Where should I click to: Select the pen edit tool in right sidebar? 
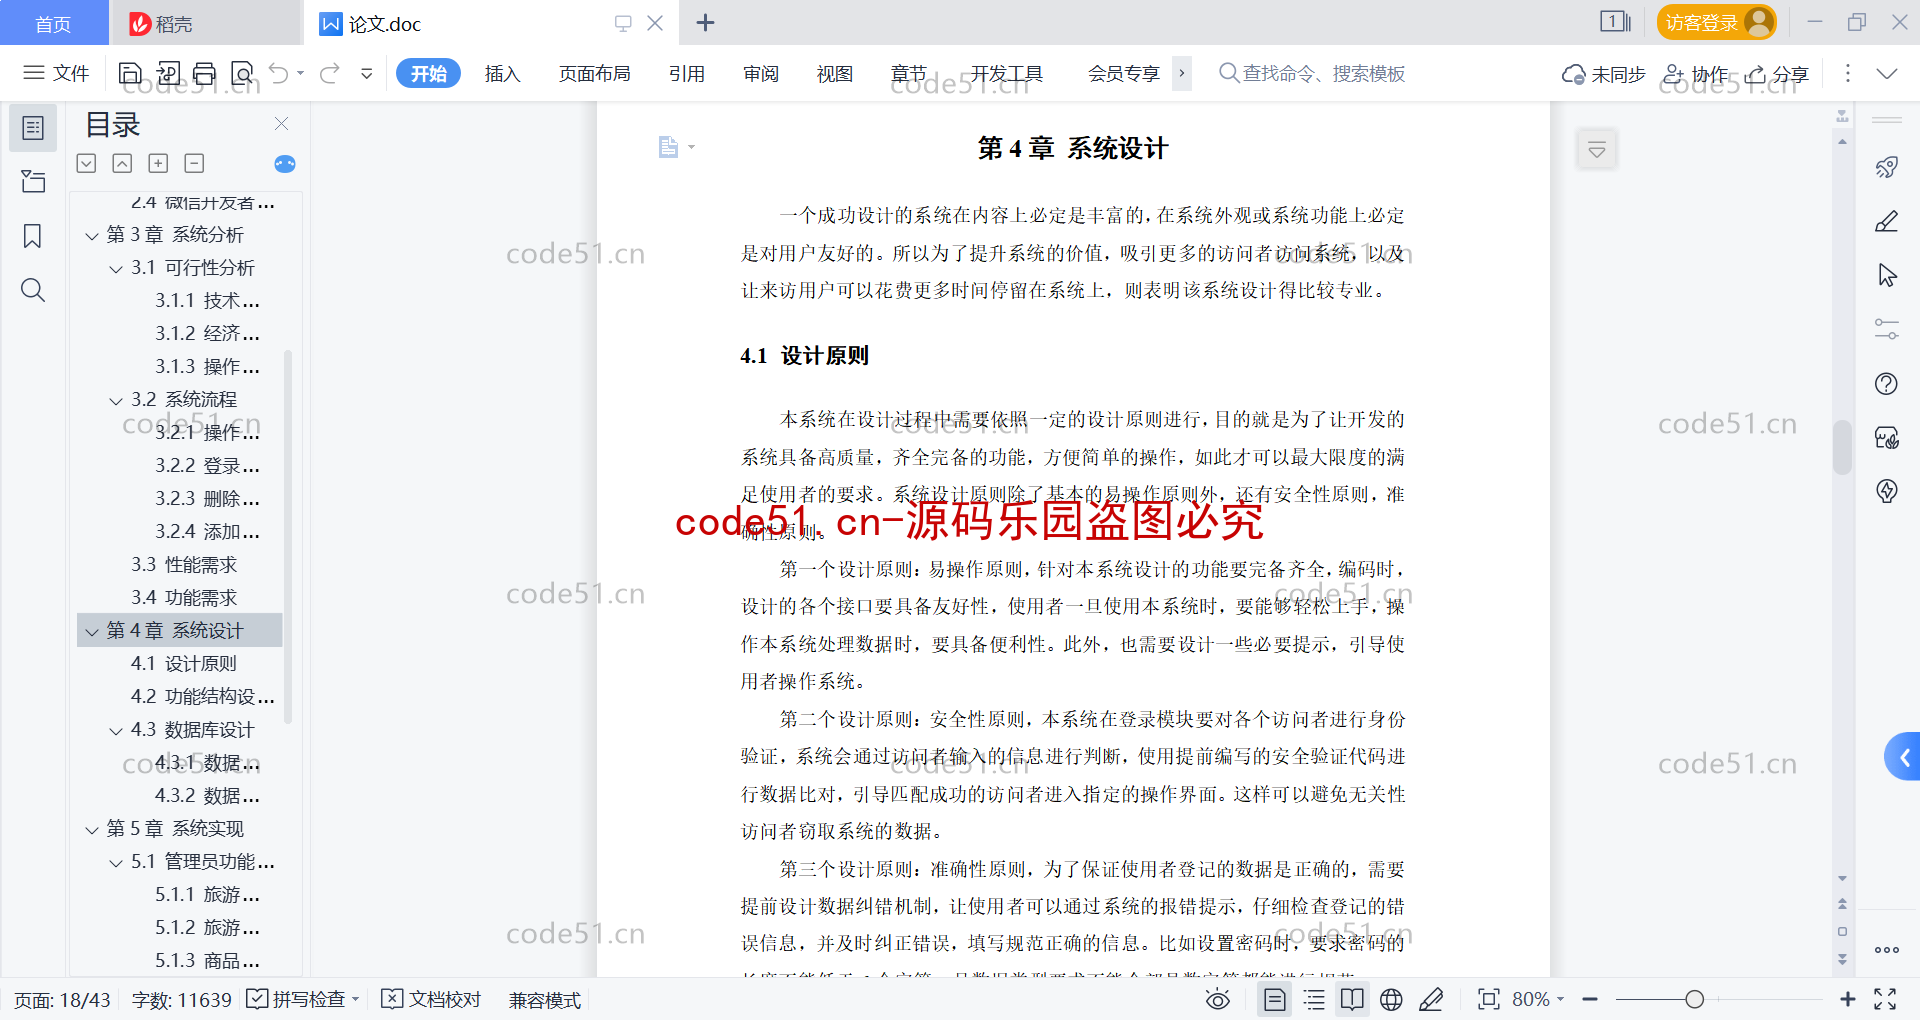(x=1887, y=221)
